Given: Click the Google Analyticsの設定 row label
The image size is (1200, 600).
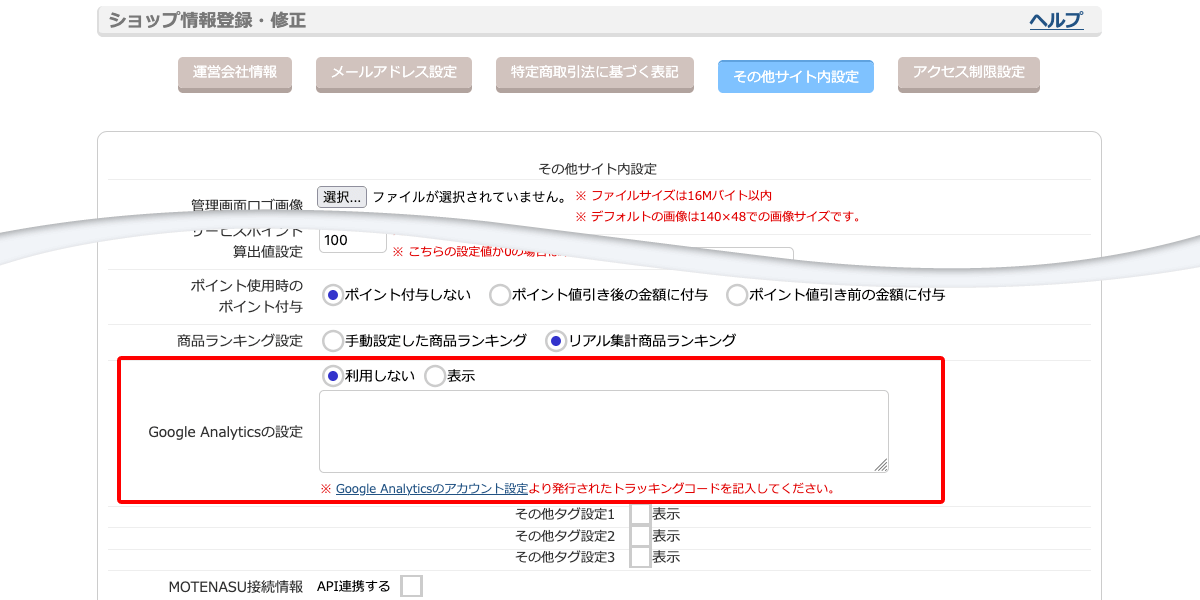Looking at the screenshot, I should tap(226, 432).
